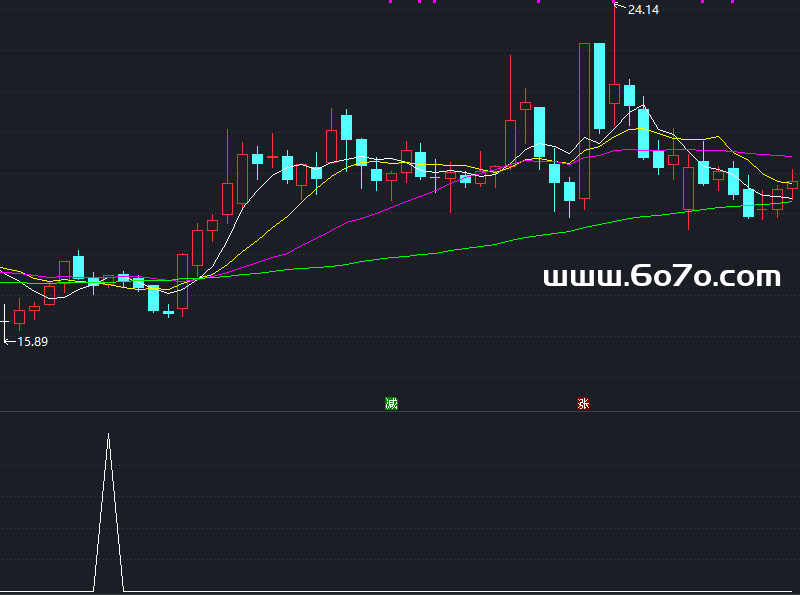The height and width of the screenshot is (595, 800).
Task: Click the peak of the white indicator spike
Action: (x=108, y=435)
